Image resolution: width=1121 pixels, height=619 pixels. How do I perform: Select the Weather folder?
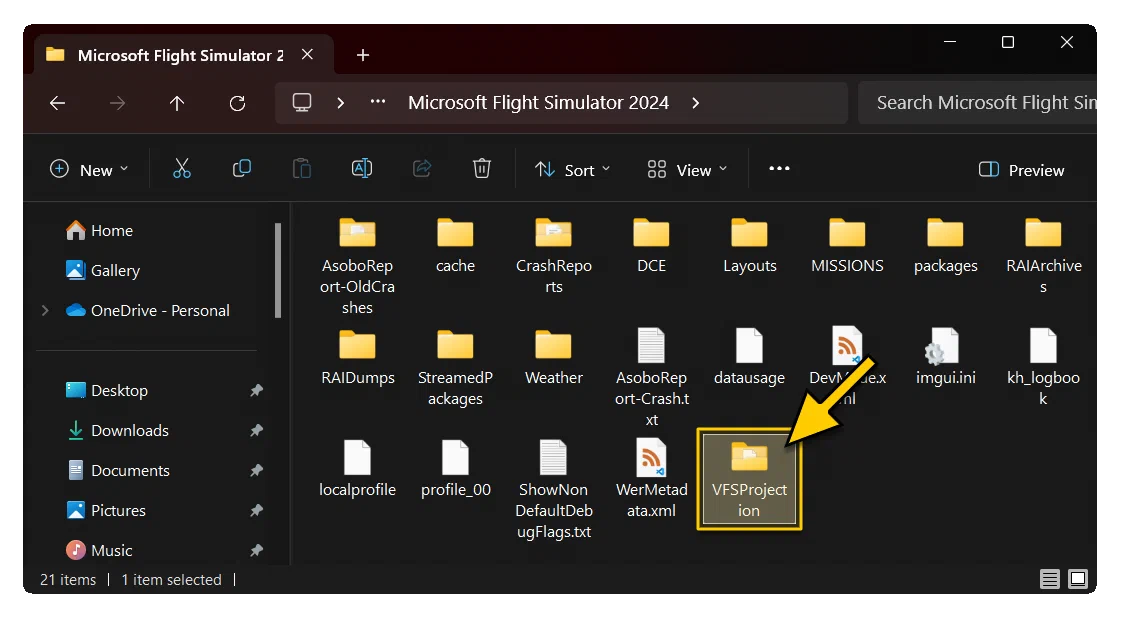[x=554, y=357]
